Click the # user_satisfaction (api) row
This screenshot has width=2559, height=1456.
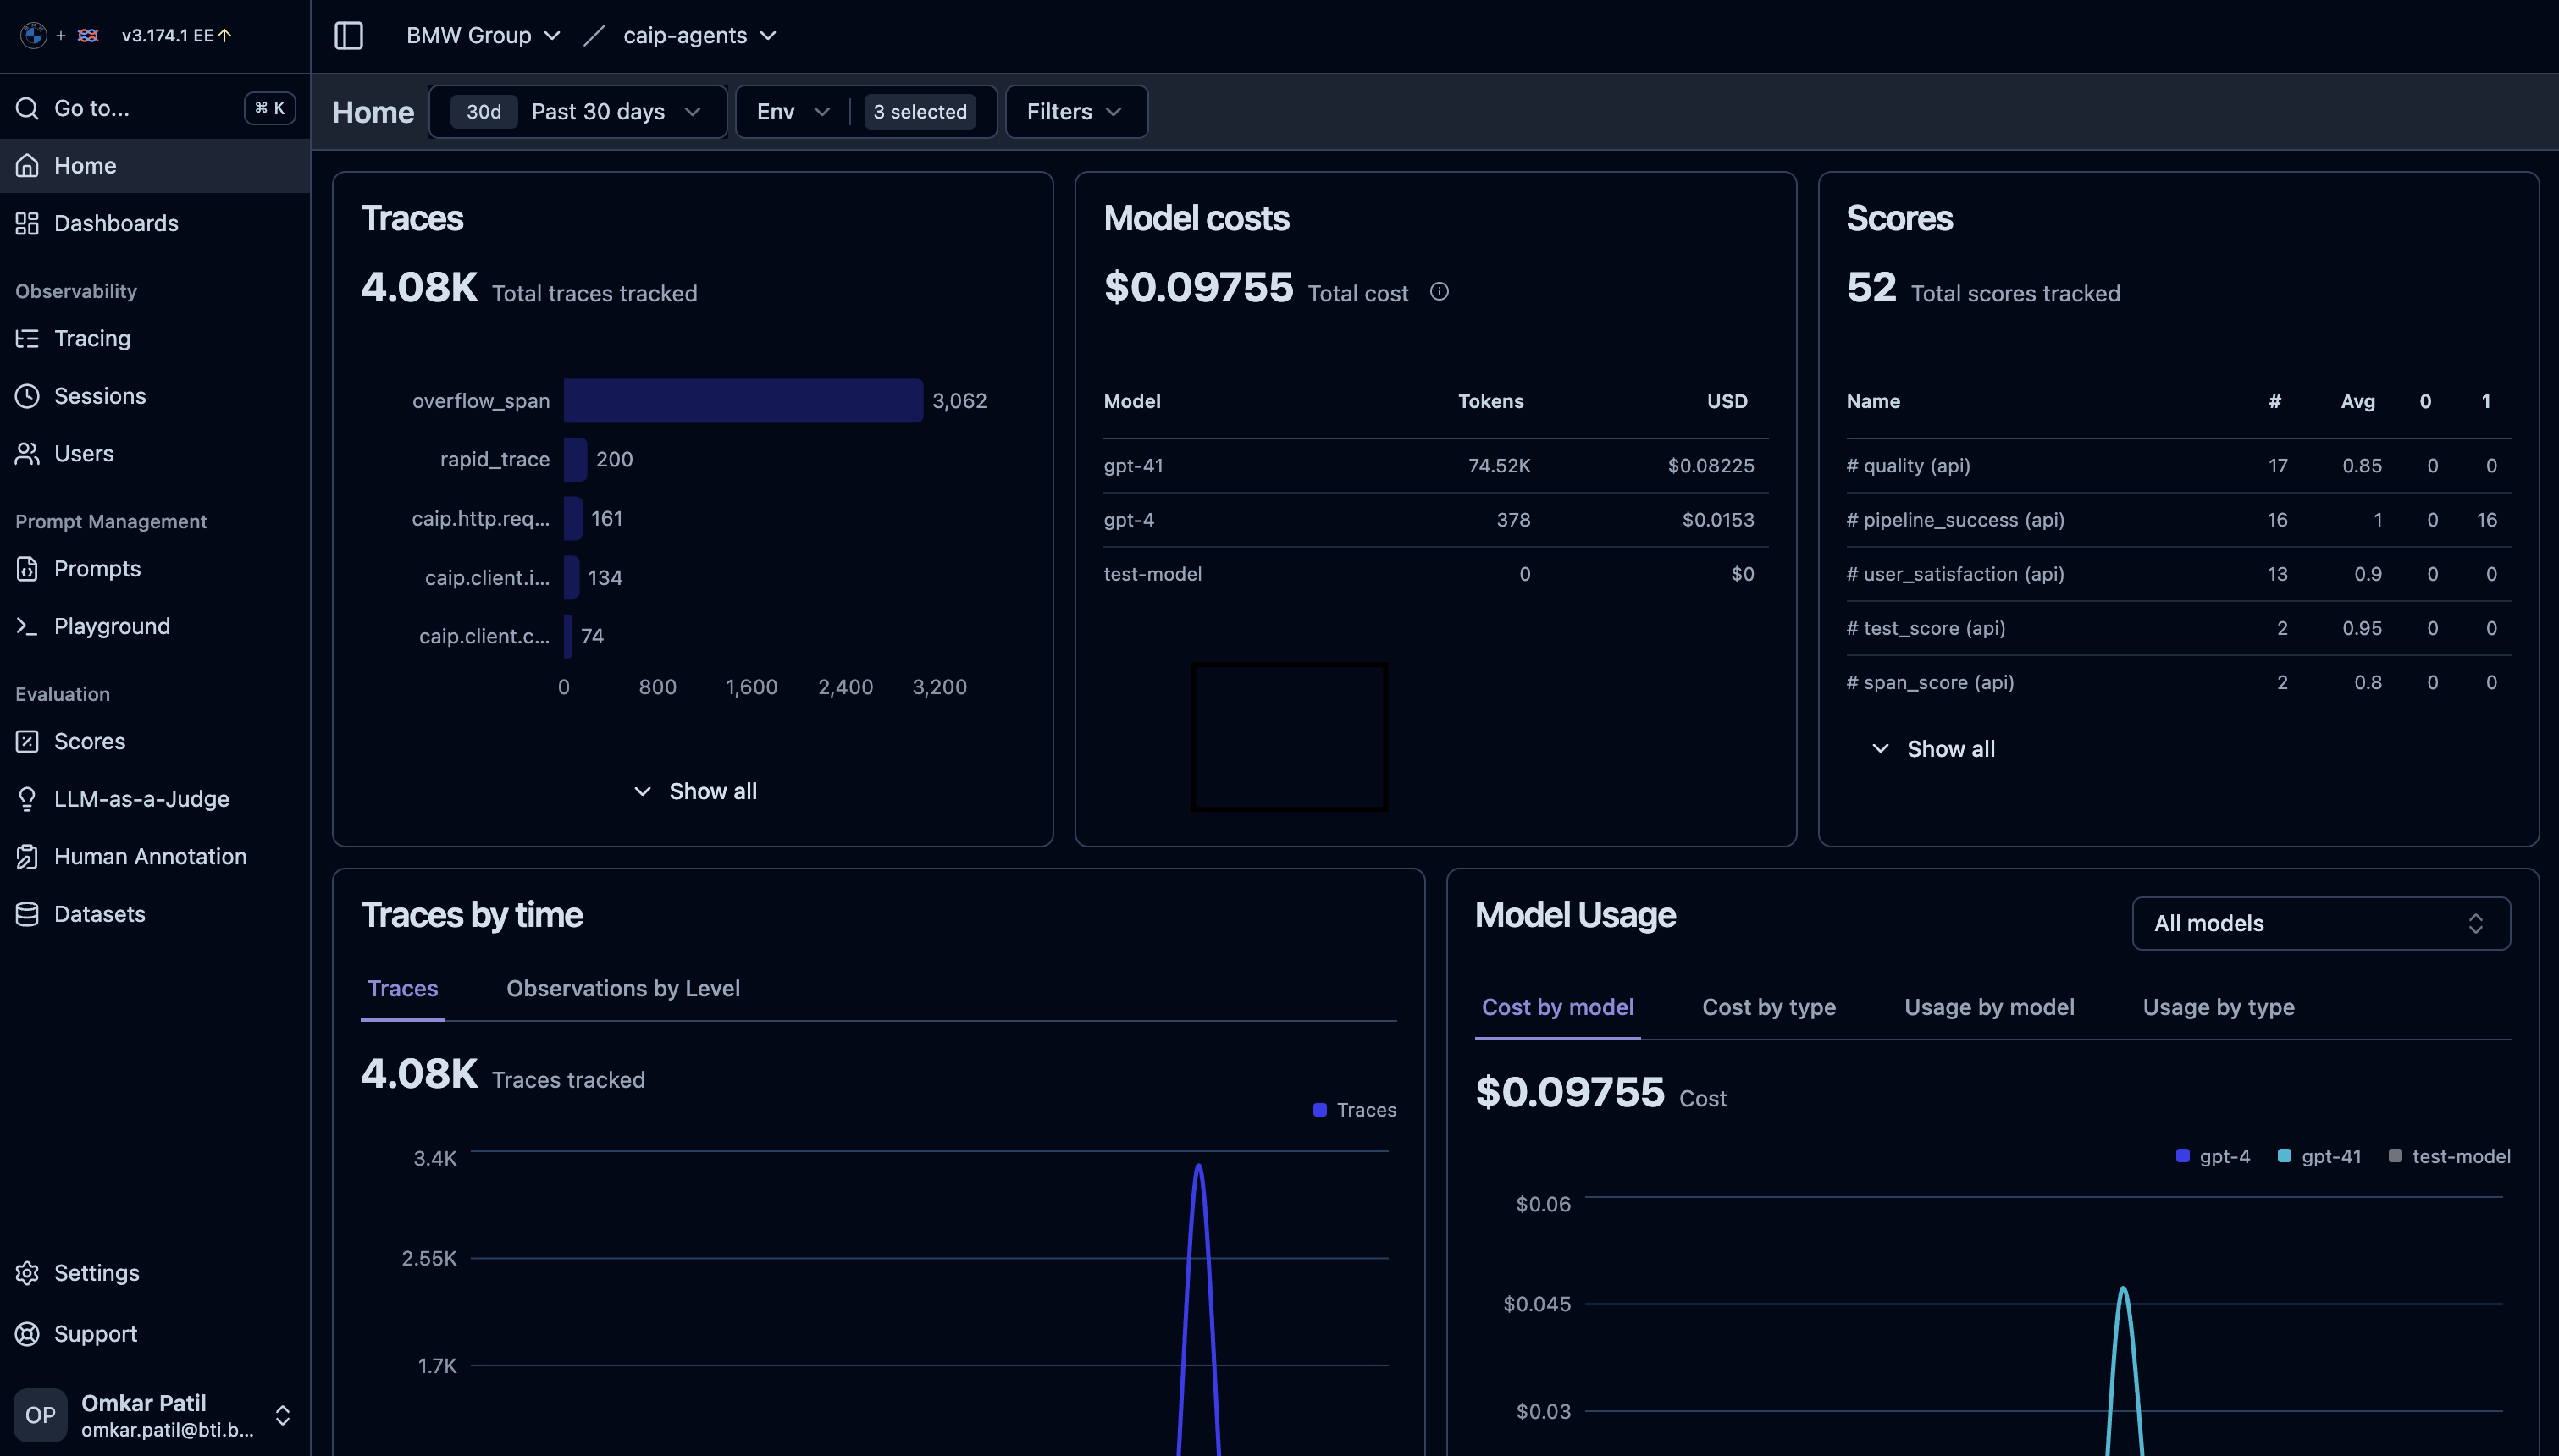[x=2178, y=574]
